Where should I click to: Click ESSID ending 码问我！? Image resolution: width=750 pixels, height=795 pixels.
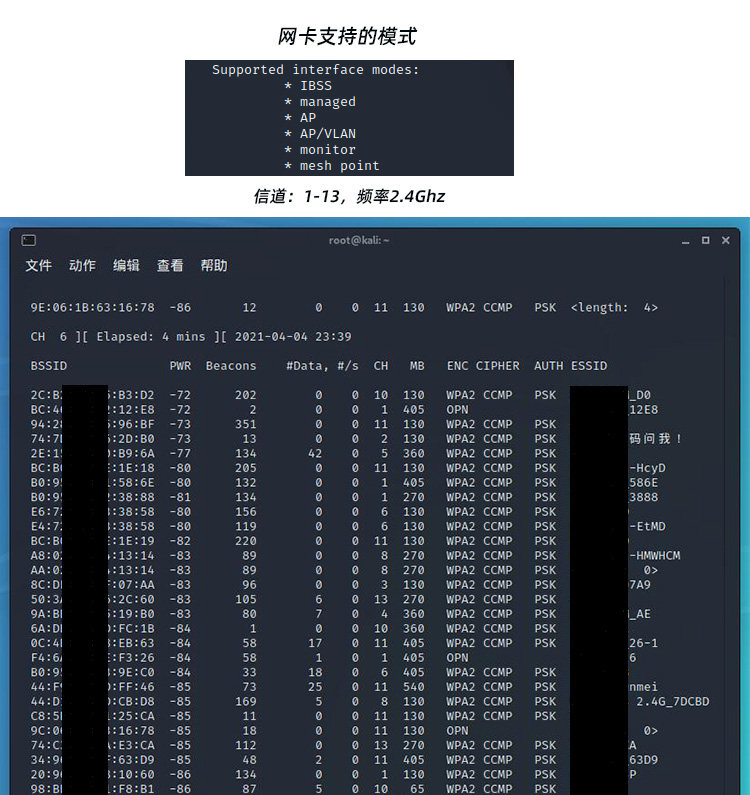pyautogui.click(x=655, y=439)
